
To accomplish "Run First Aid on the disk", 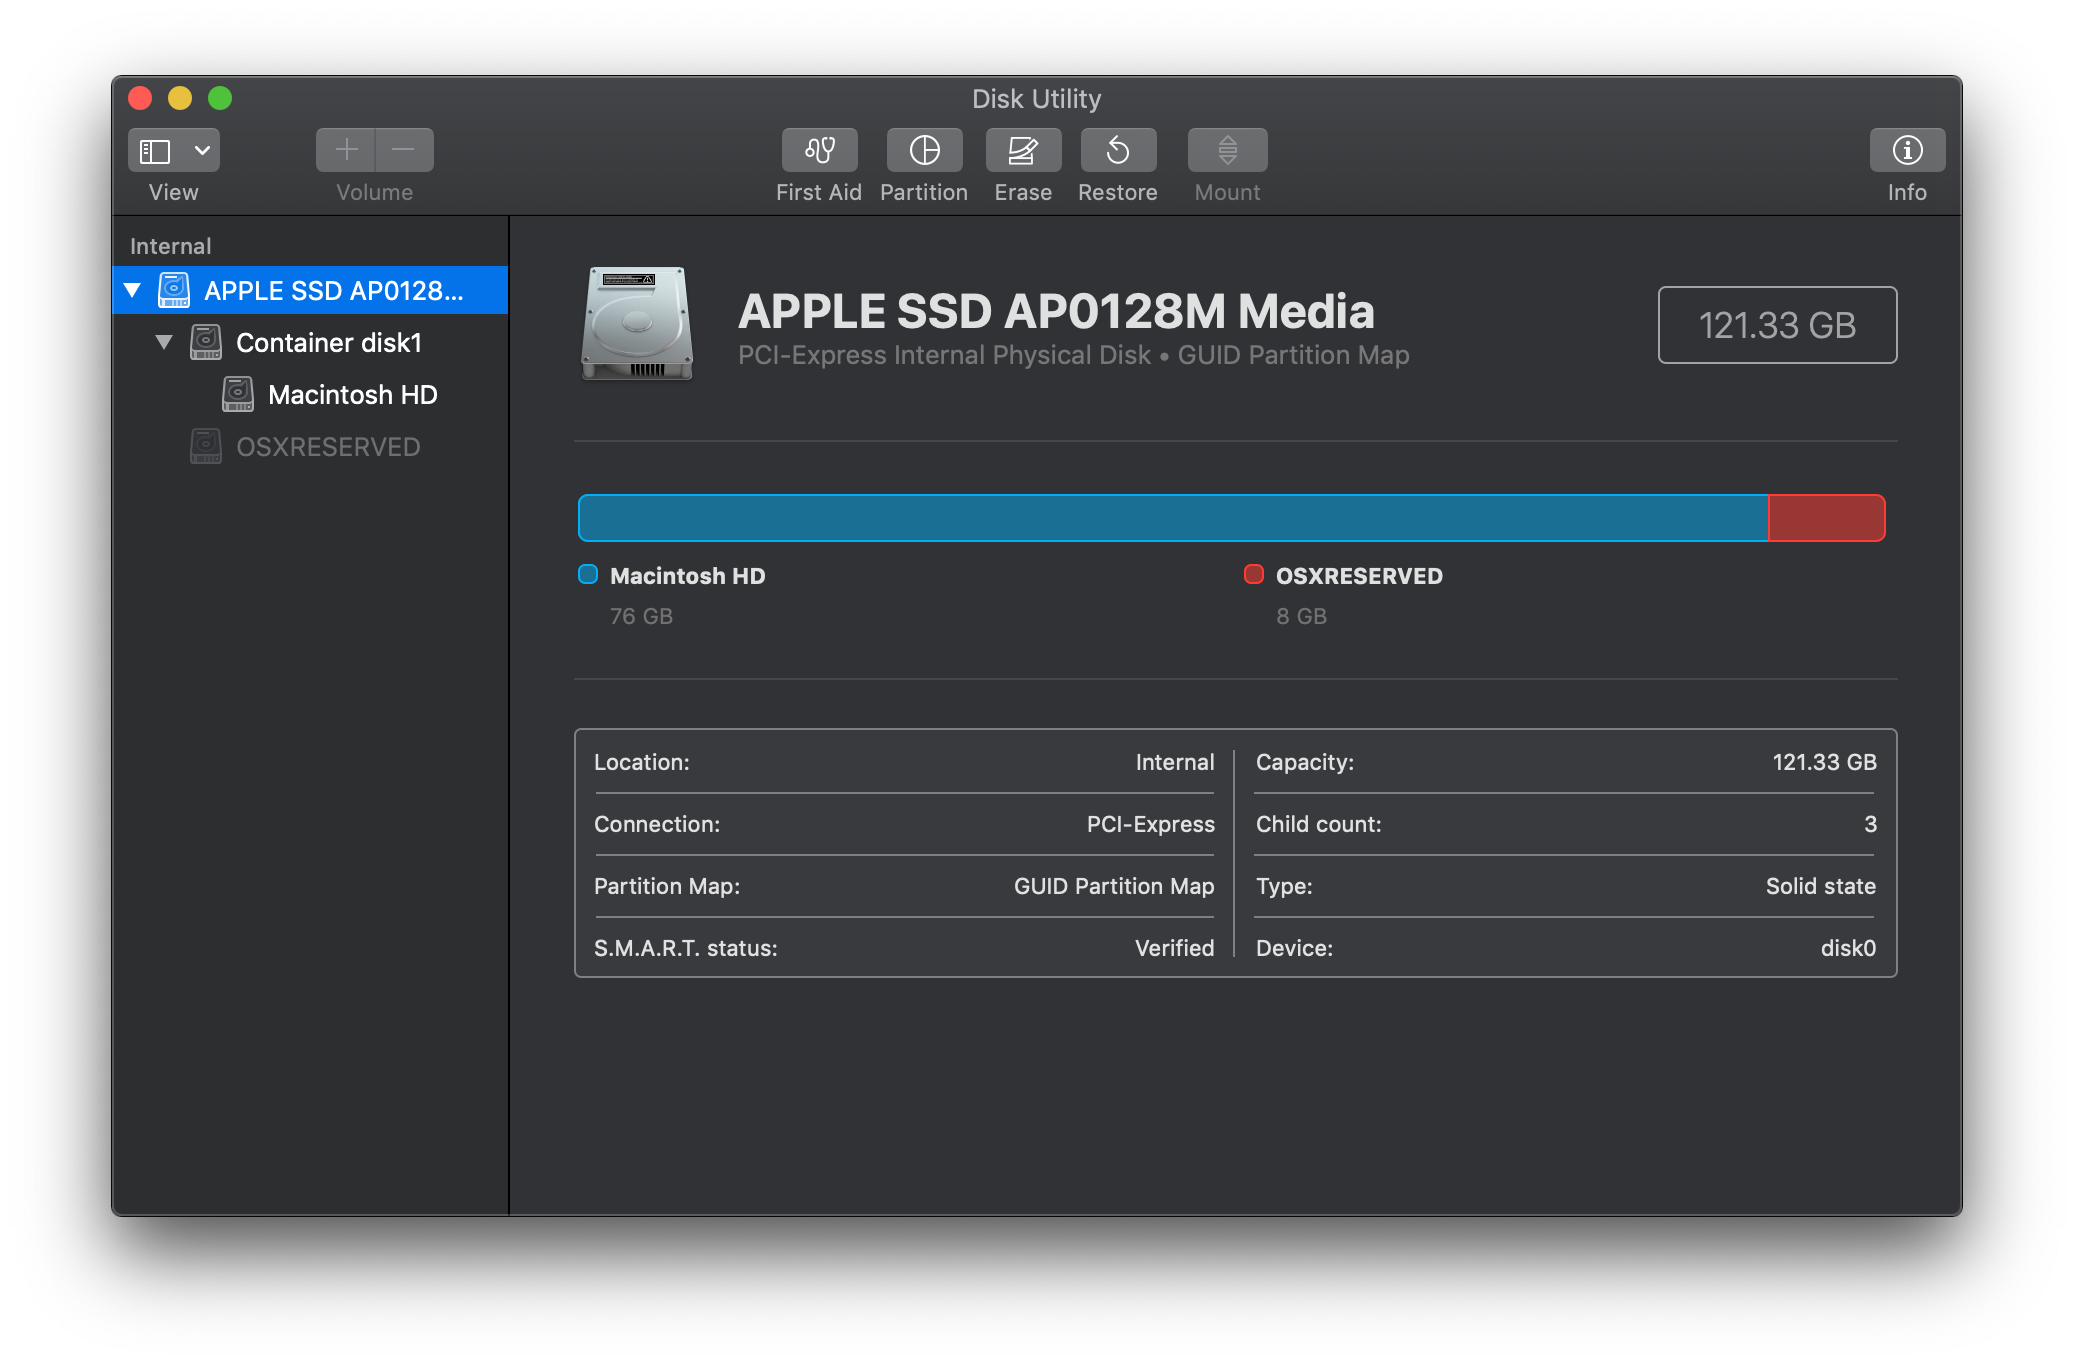I will [x=819, y=150].
